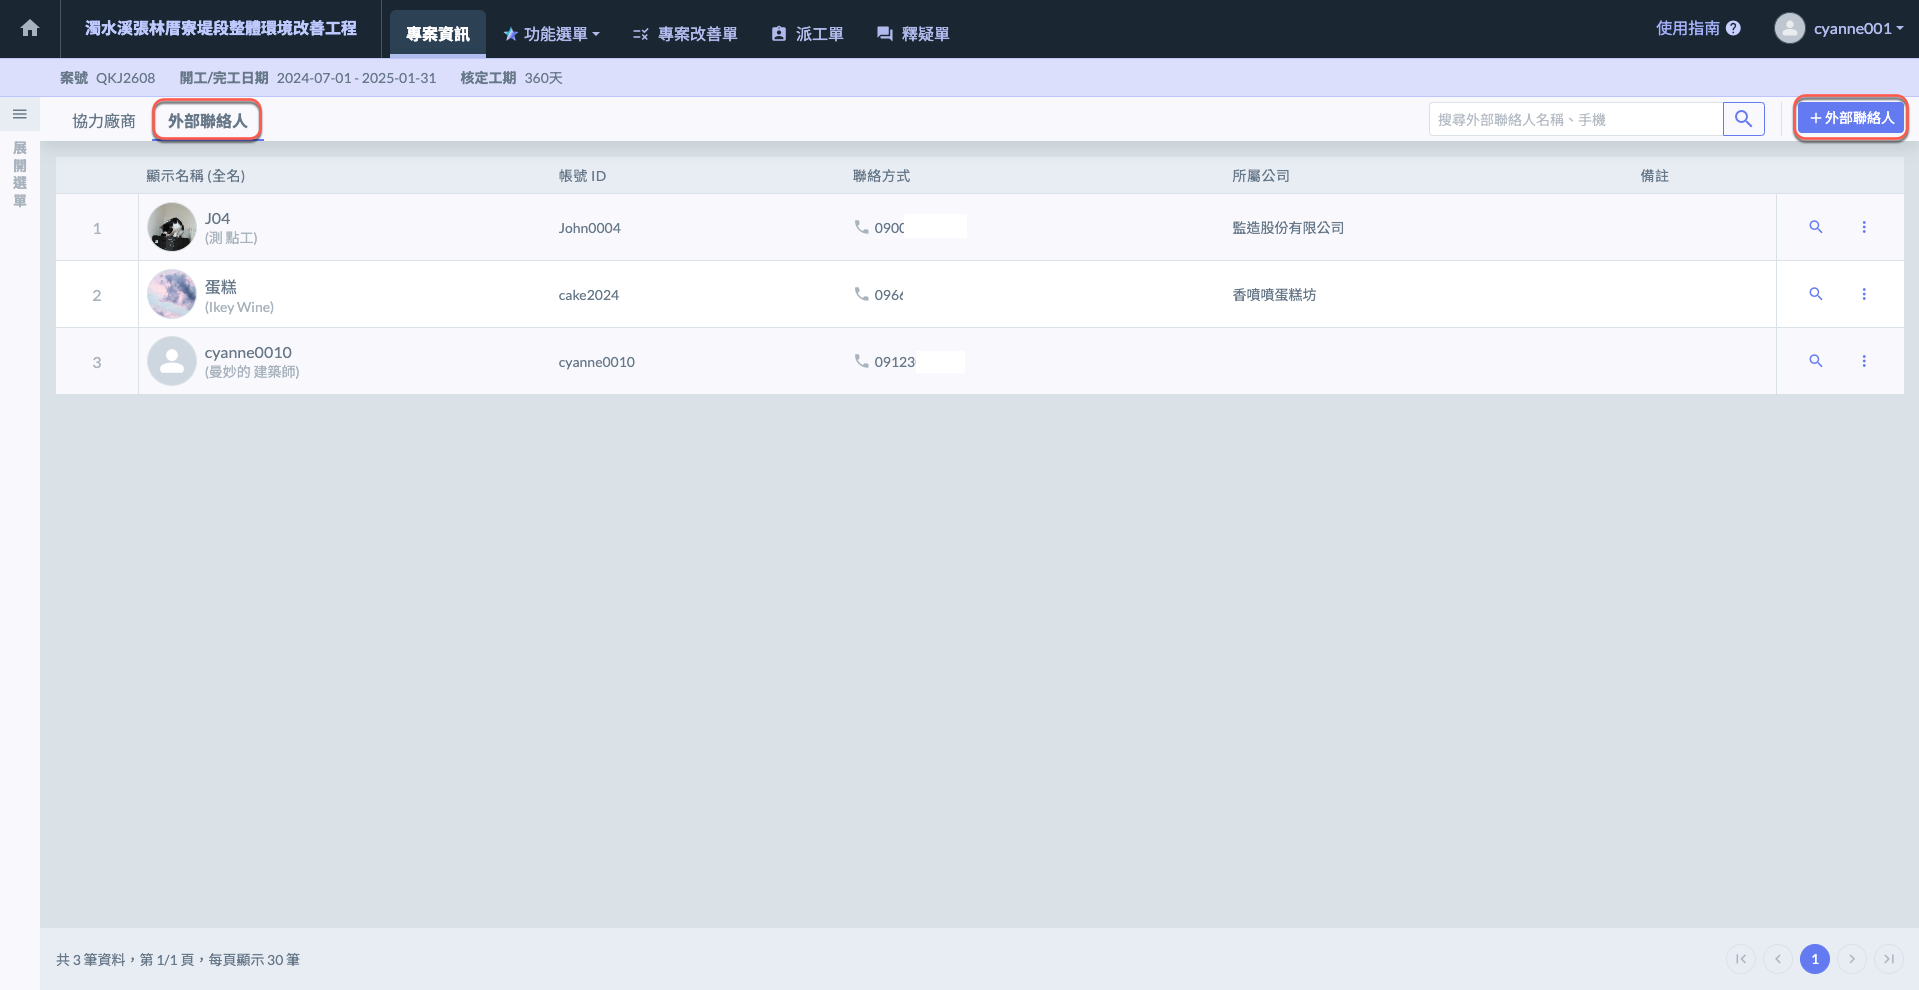Open more options for cake2024 row
The width and height of the screenshot is (1919, 990).
pos(1863,294)
